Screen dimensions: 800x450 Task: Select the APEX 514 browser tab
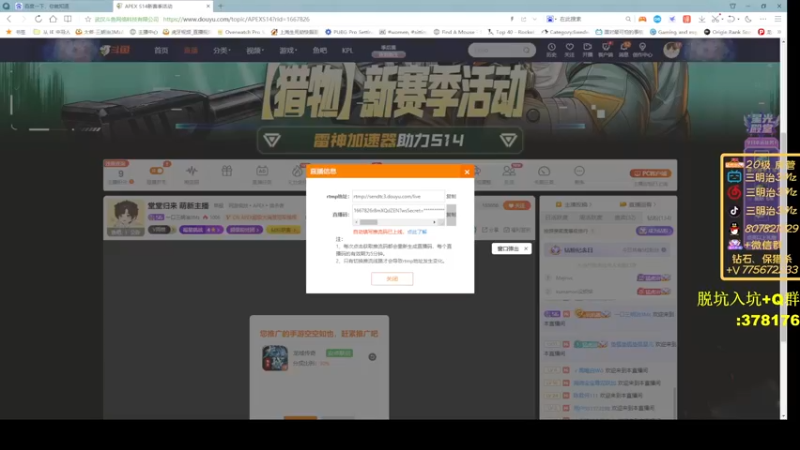click(x=163, y=6)
